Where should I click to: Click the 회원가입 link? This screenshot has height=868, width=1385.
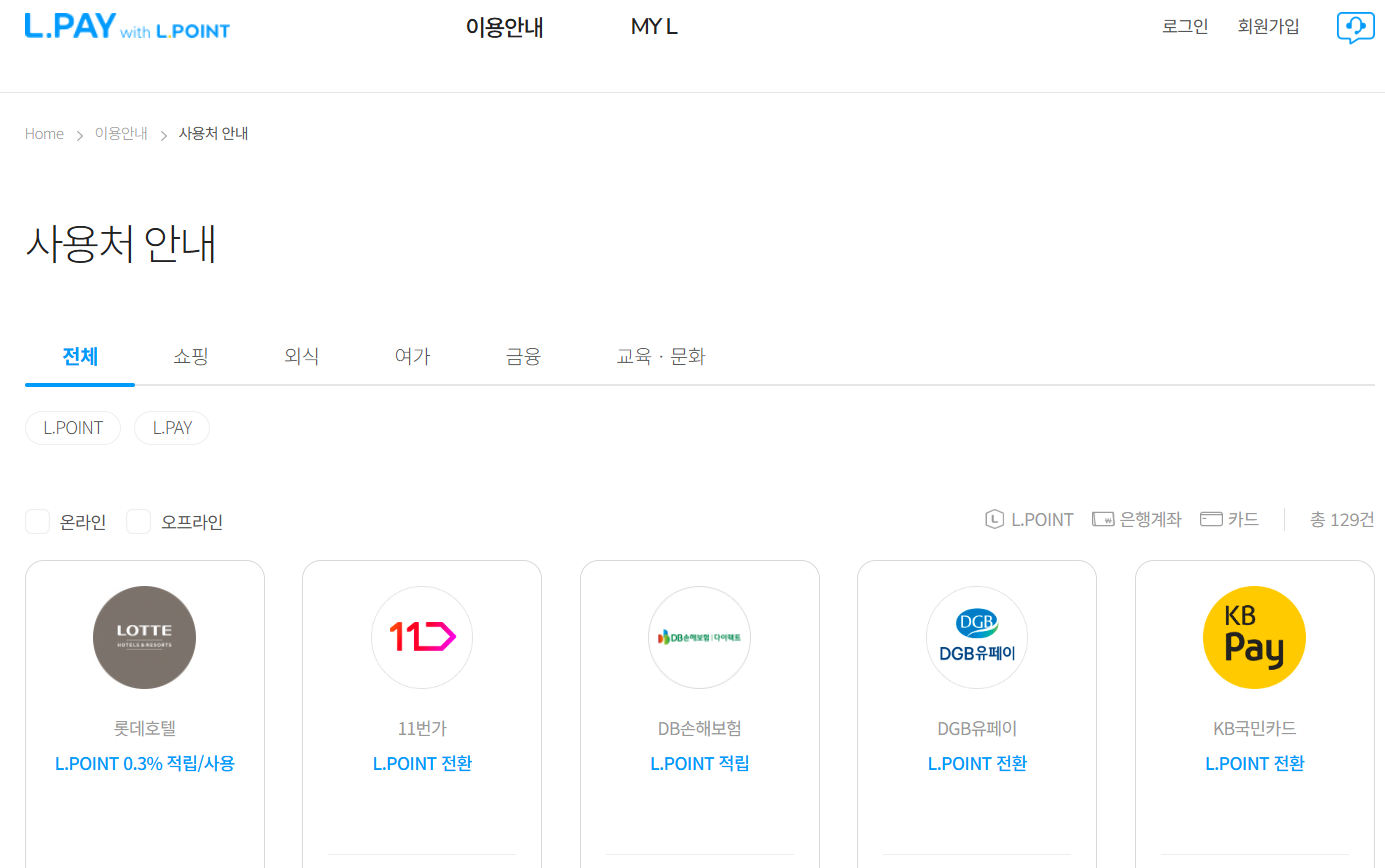click(x=1268, y=27)
